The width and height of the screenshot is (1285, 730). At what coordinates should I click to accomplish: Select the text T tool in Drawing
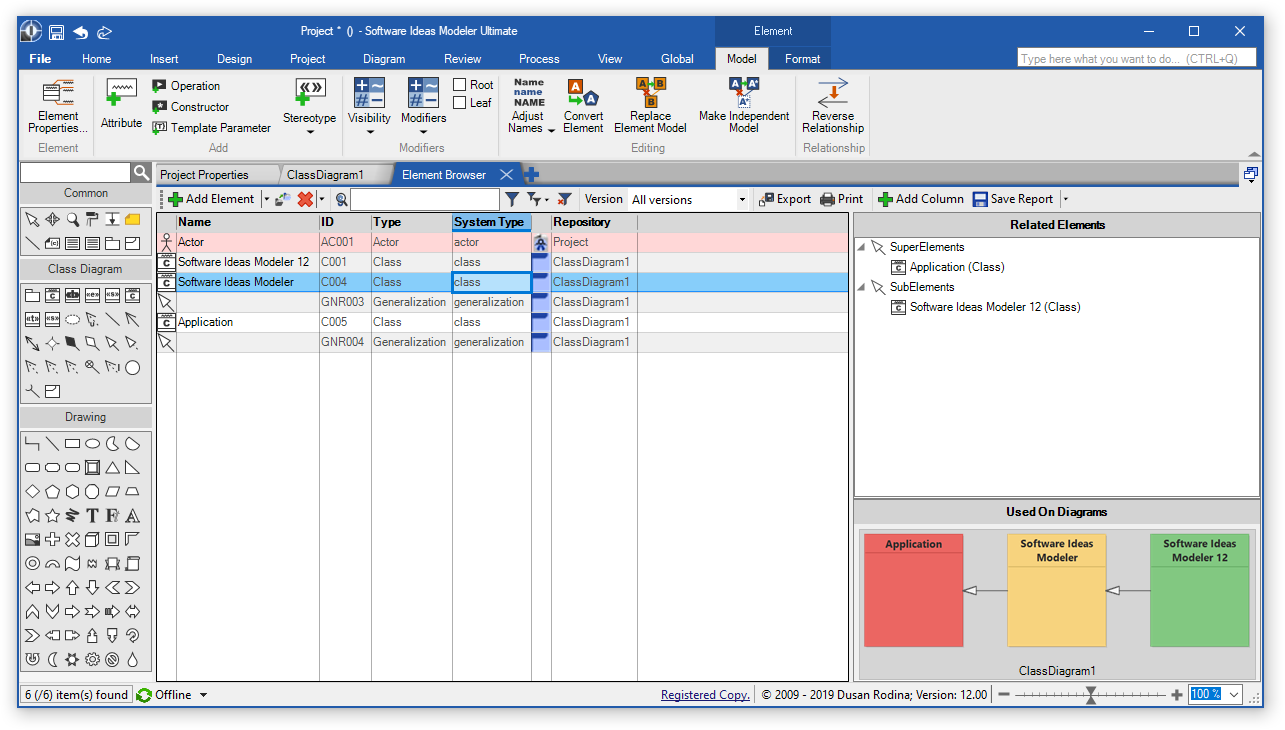coord(92,516)
